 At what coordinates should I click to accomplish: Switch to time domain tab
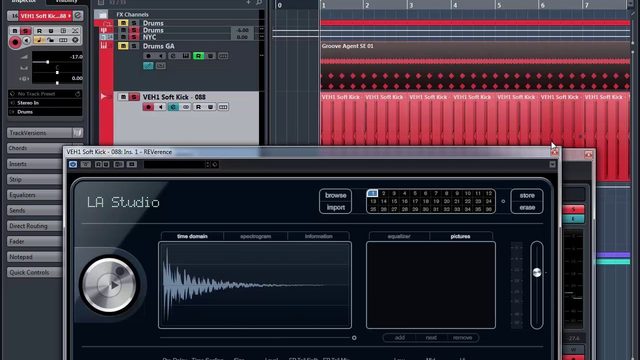[x=192, y=236]
